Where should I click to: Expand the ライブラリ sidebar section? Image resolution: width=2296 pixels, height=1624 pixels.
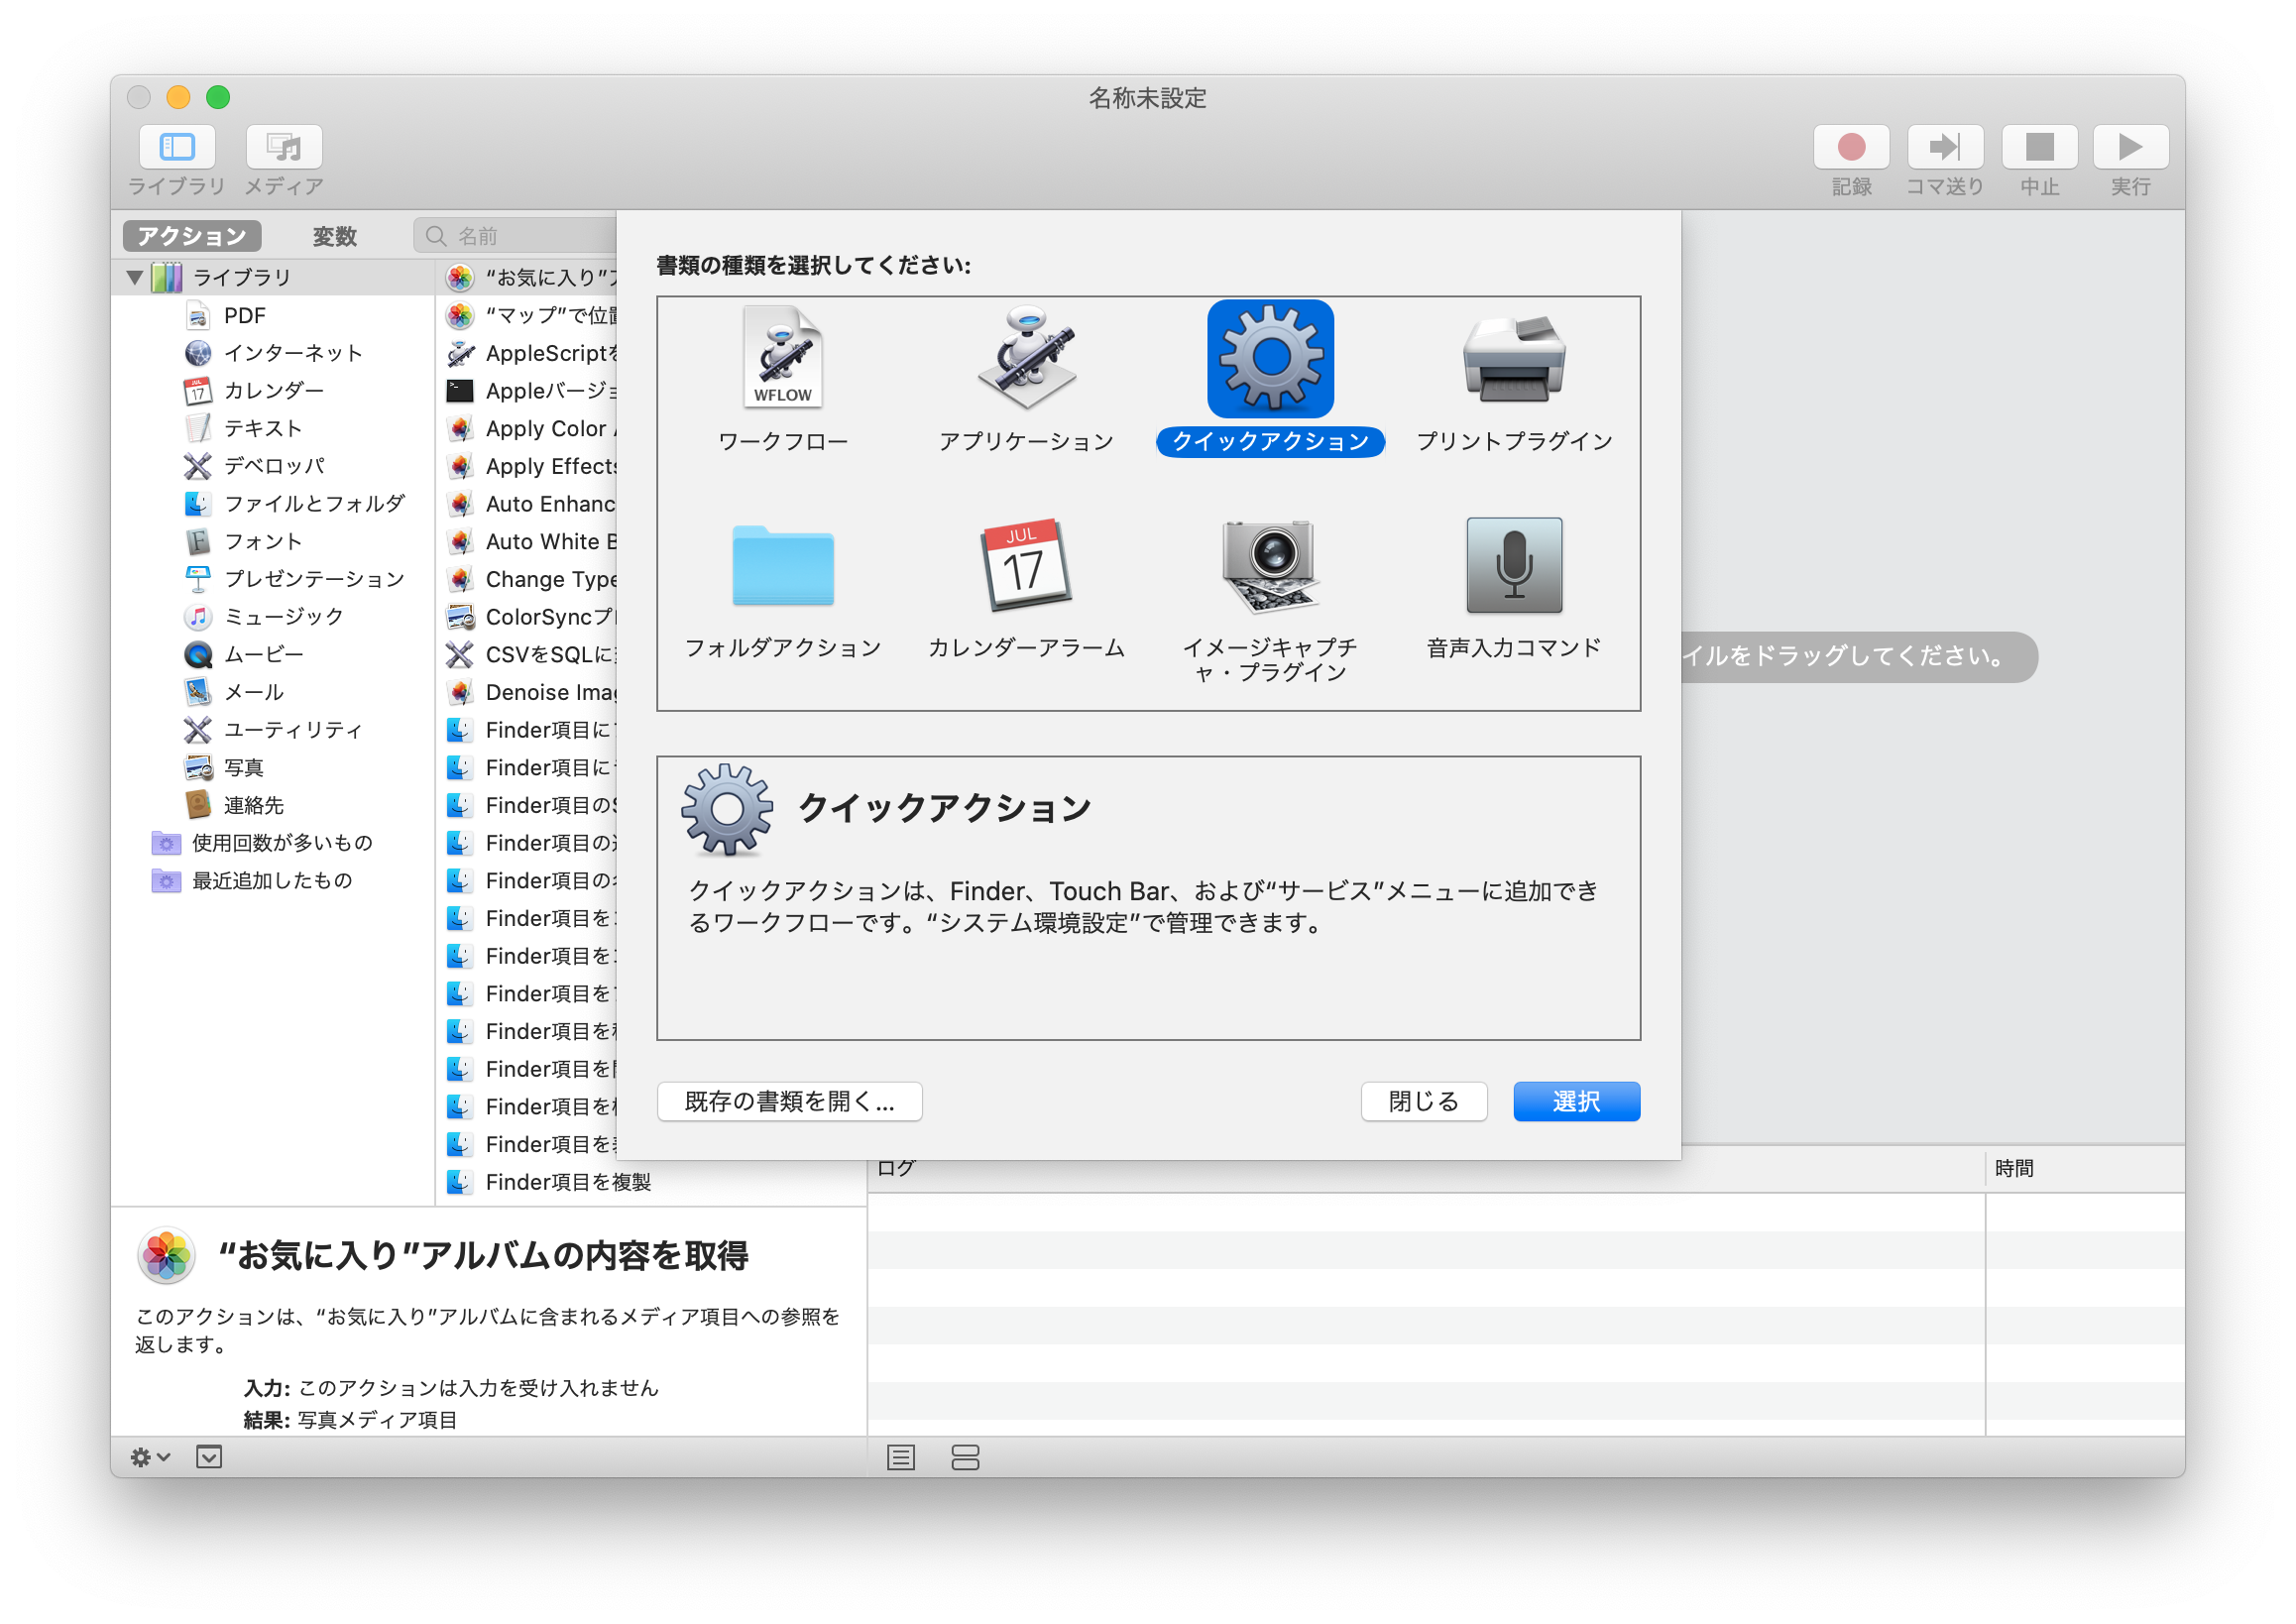[x=139, y=278]
